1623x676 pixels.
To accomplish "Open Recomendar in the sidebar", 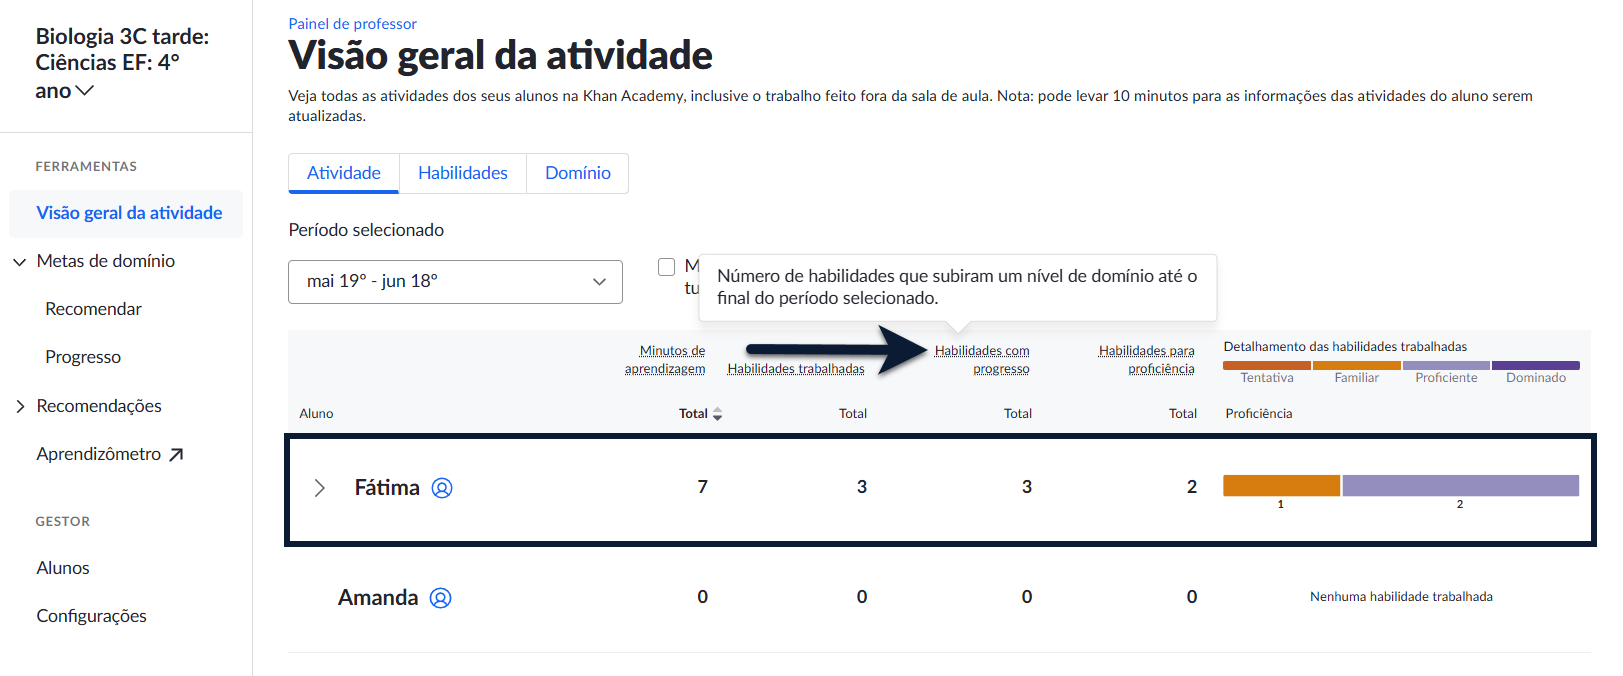I will pos(93,309).
